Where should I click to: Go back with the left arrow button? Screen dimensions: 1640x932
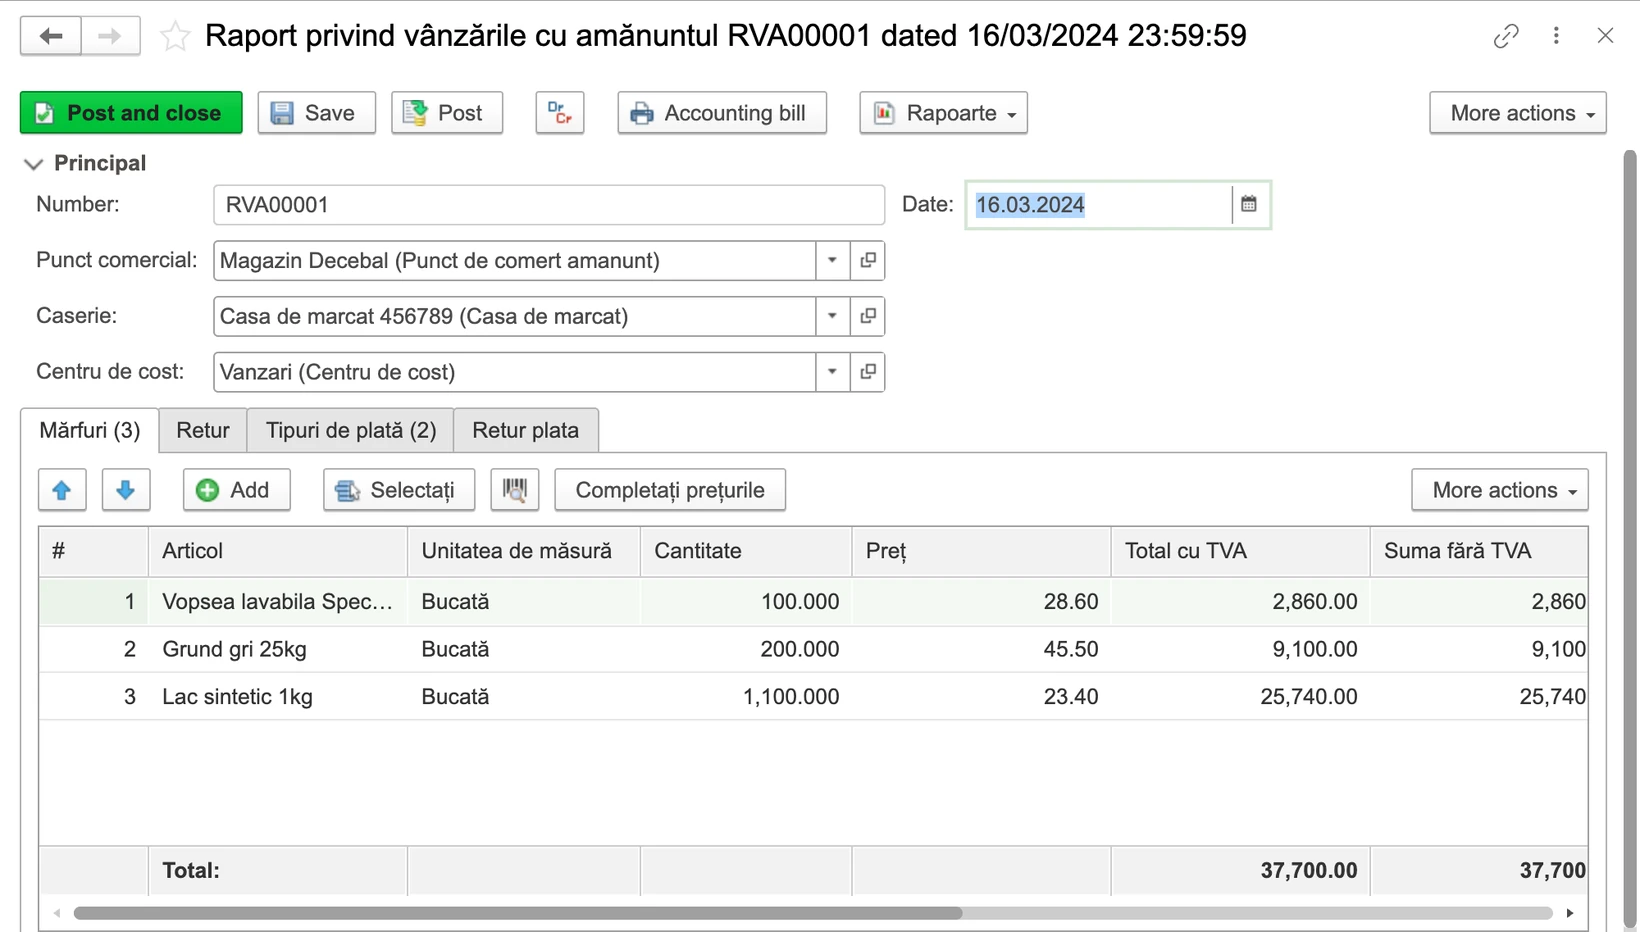(x=51, y=36)
